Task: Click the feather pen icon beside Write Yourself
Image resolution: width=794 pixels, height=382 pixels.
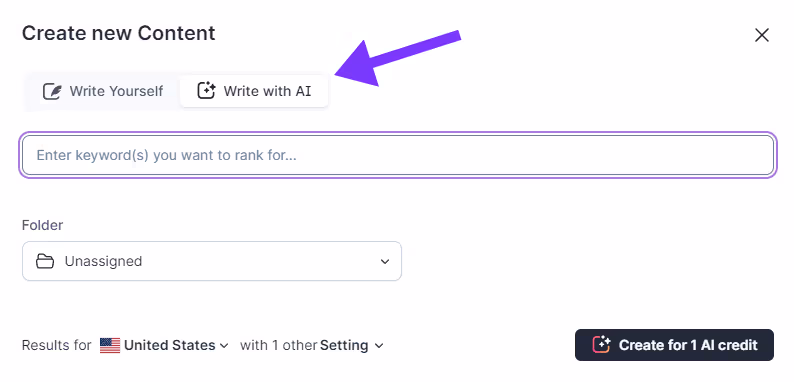Action: coord(52,91)
